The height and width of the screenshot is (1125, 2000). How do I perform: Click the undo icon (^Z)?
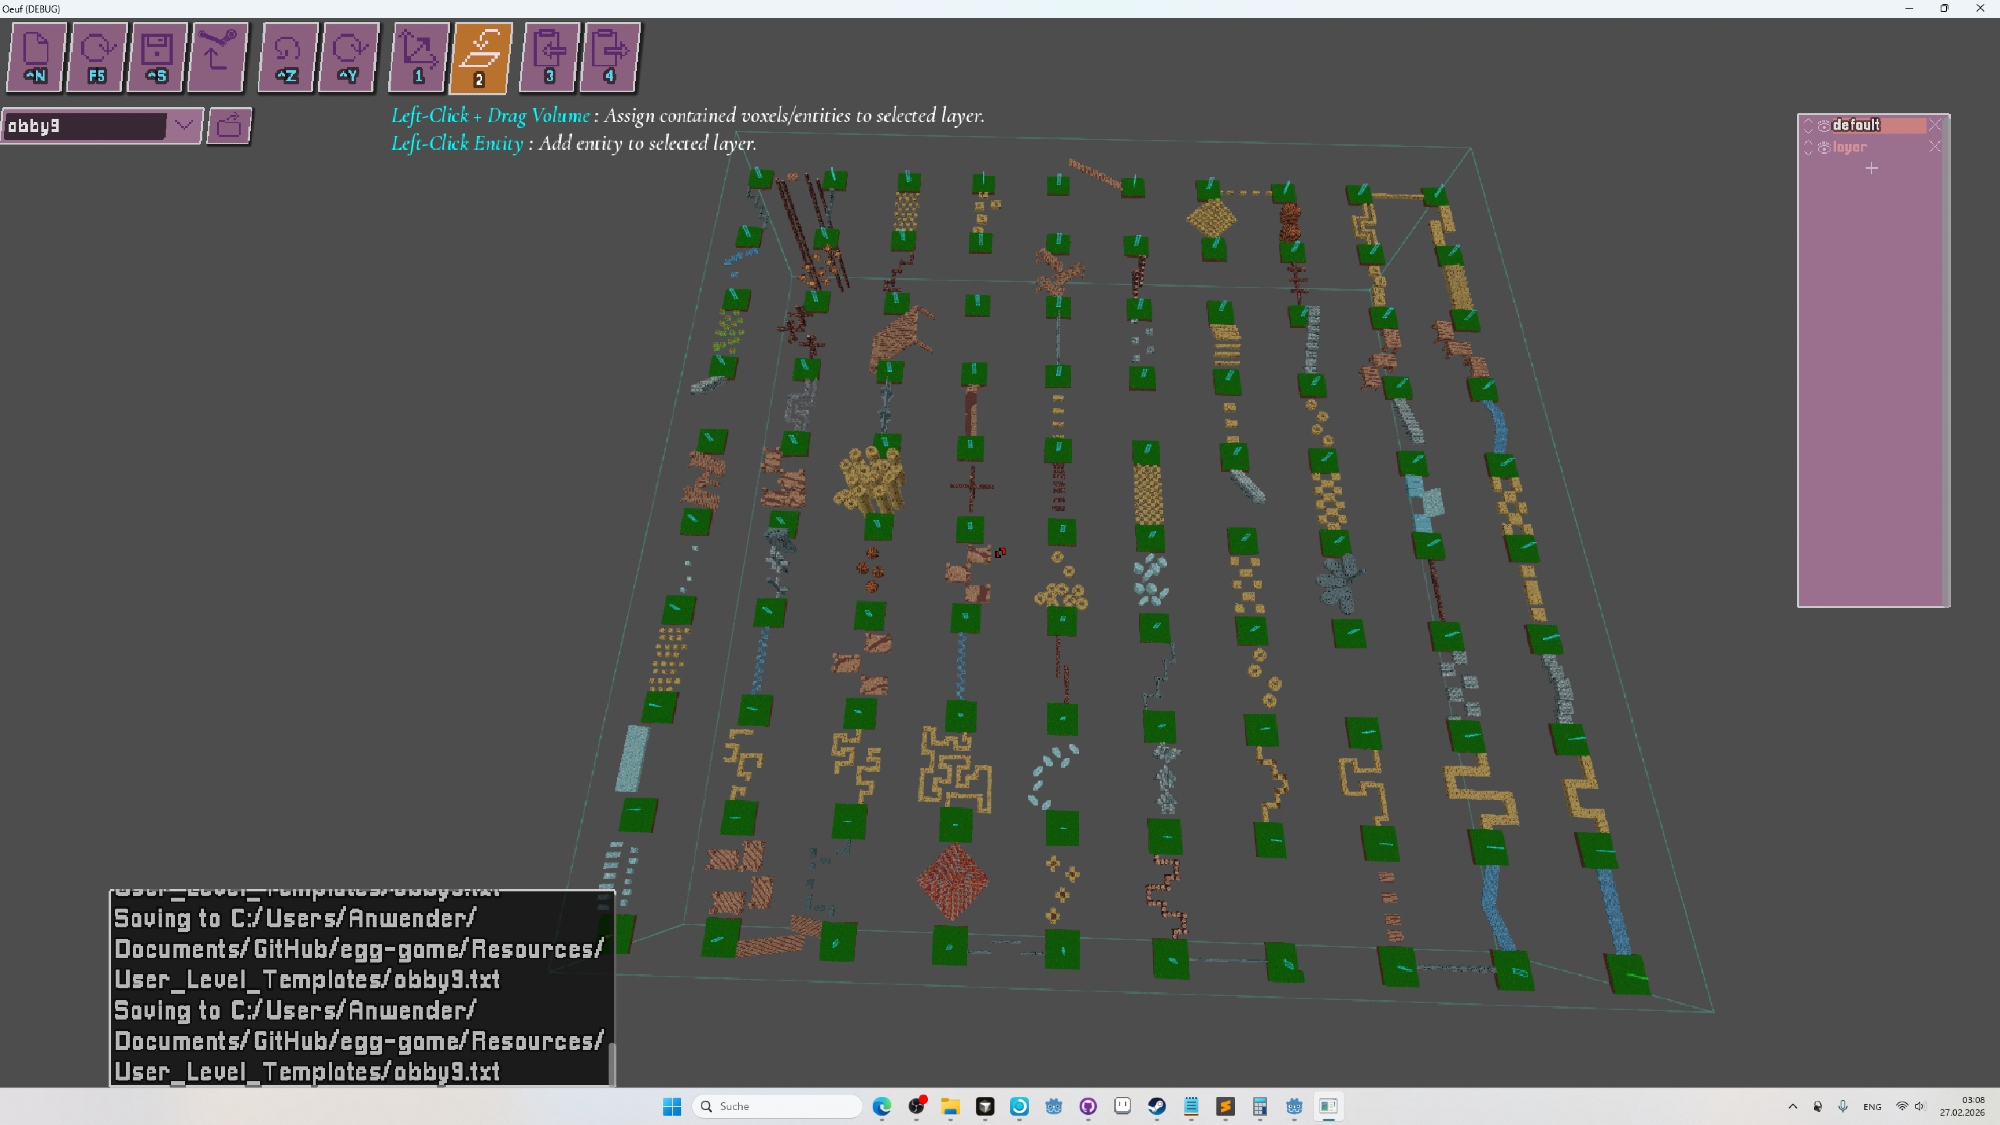point(287,56)
